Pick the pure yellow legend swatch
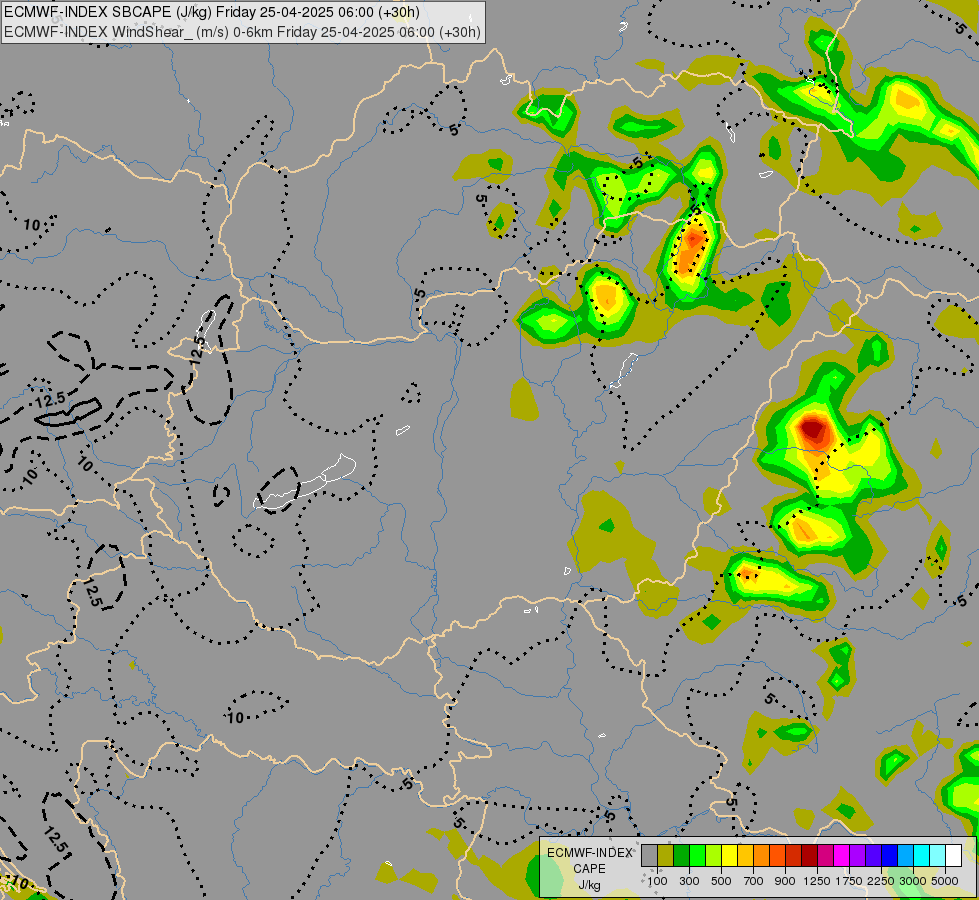Image resolution: width=979 pixels, height=900 pixels. click(729, 856)
